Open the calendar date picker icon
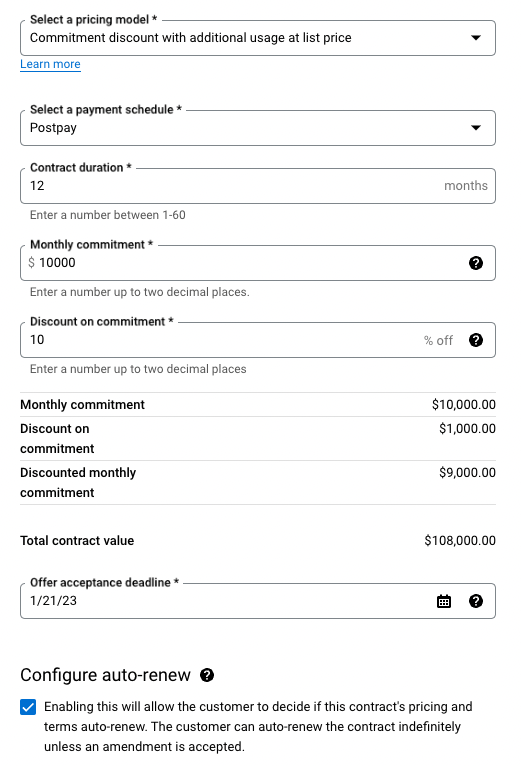The image size is (521, 766). pyautogui.click(x=444, y=601)
